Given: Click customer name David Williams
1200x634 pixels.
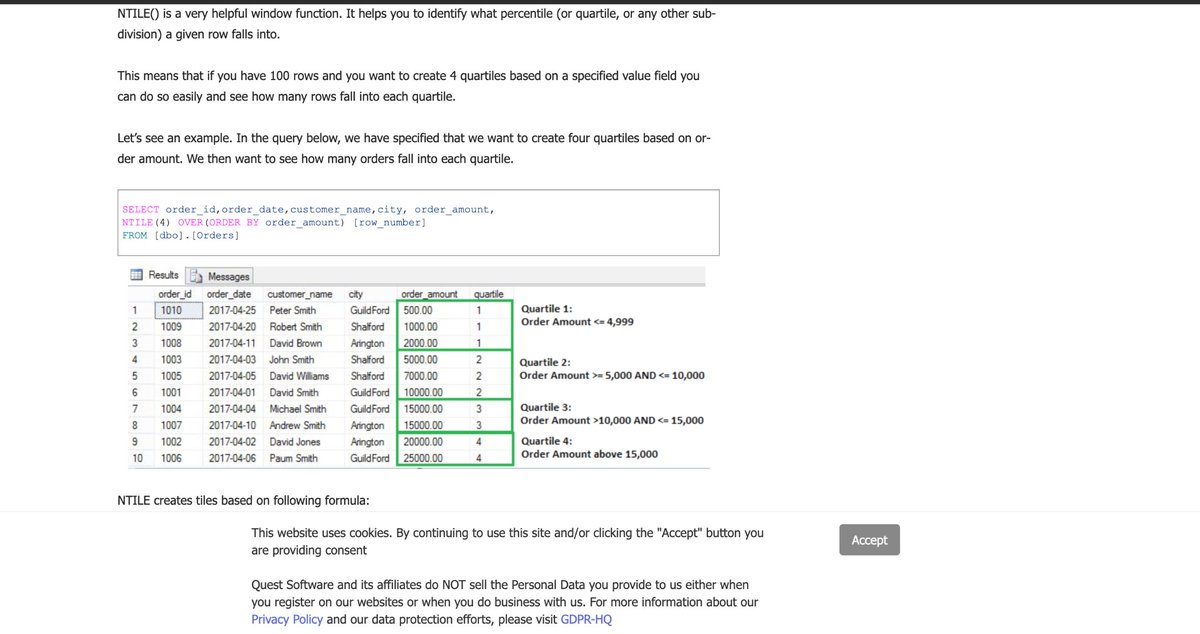Looking at the screenshot, I should click(299, 376).
